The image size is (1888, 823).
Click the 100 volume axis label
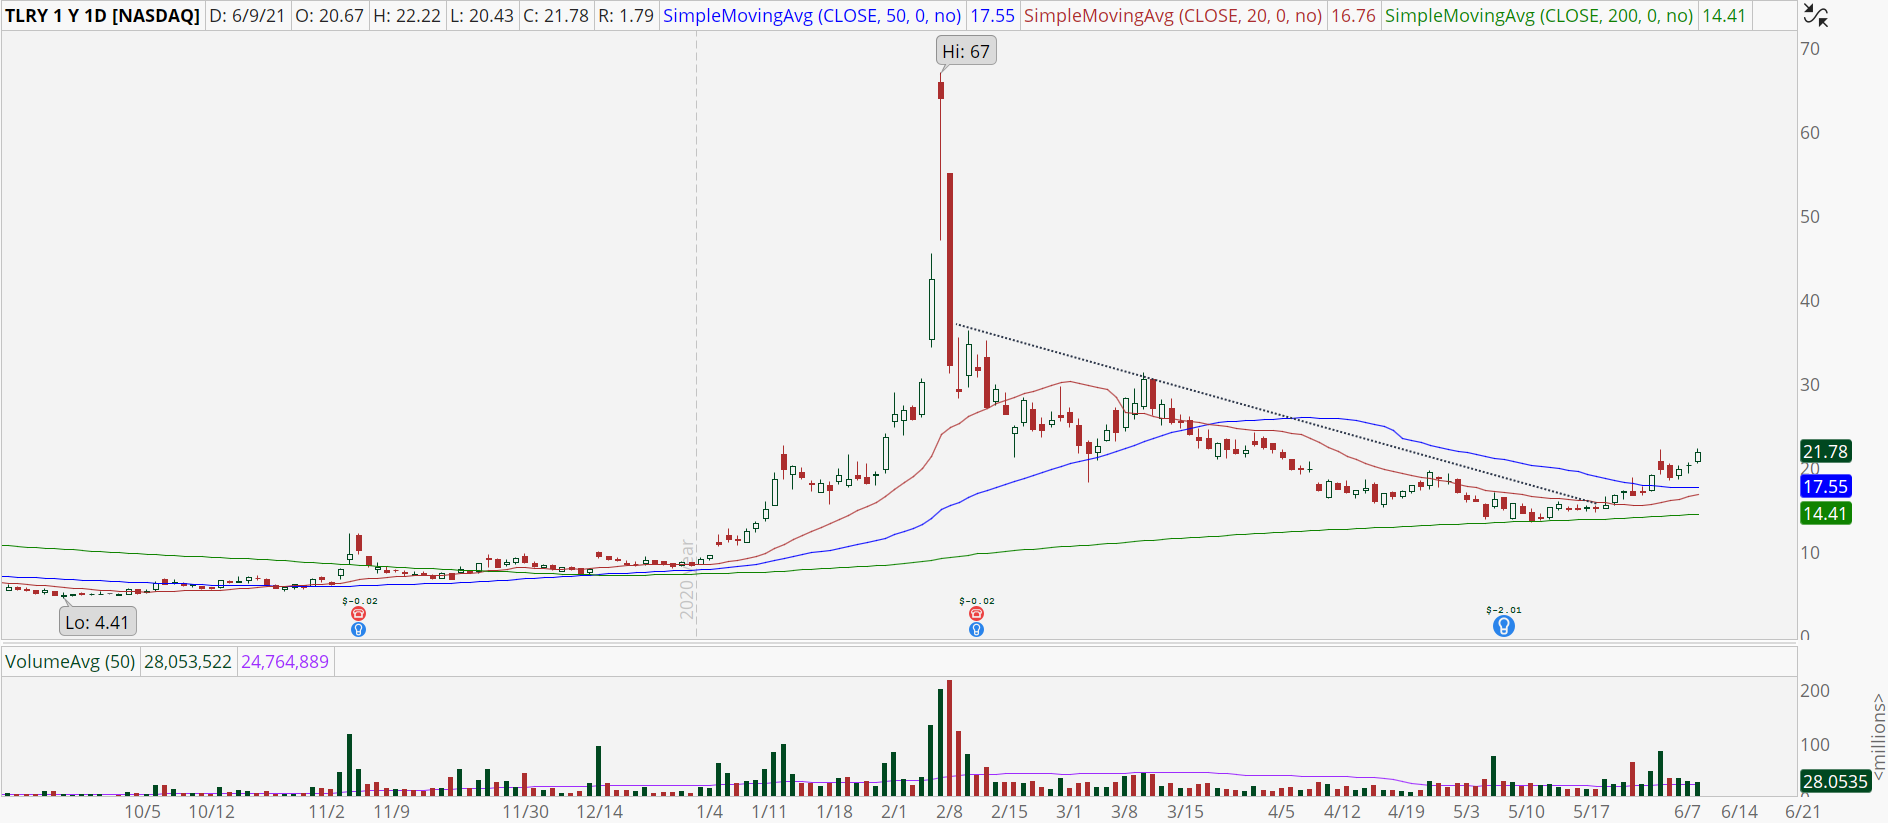tap(1815, 745)
